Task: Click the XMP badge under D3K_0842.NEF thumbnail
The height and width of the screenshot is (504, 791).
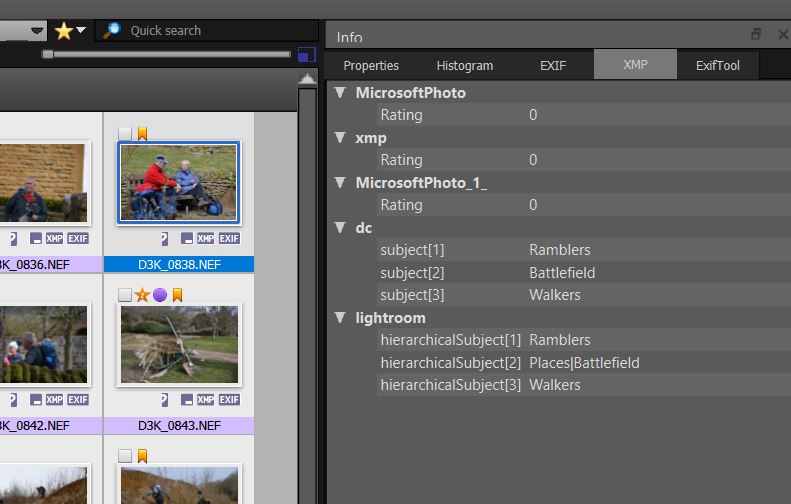Action: [x=54, y=400]
